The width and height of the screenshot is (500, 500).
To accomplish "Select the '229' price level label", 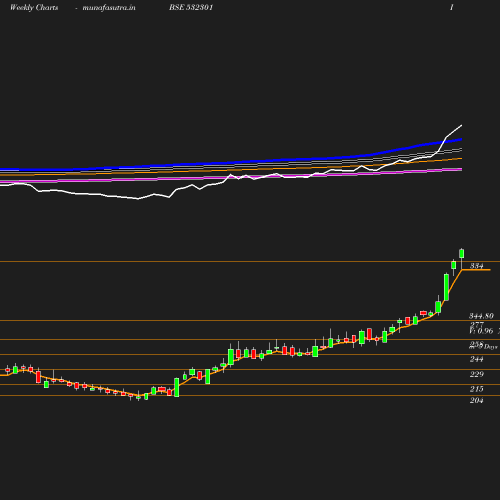I will click(477, 374).
